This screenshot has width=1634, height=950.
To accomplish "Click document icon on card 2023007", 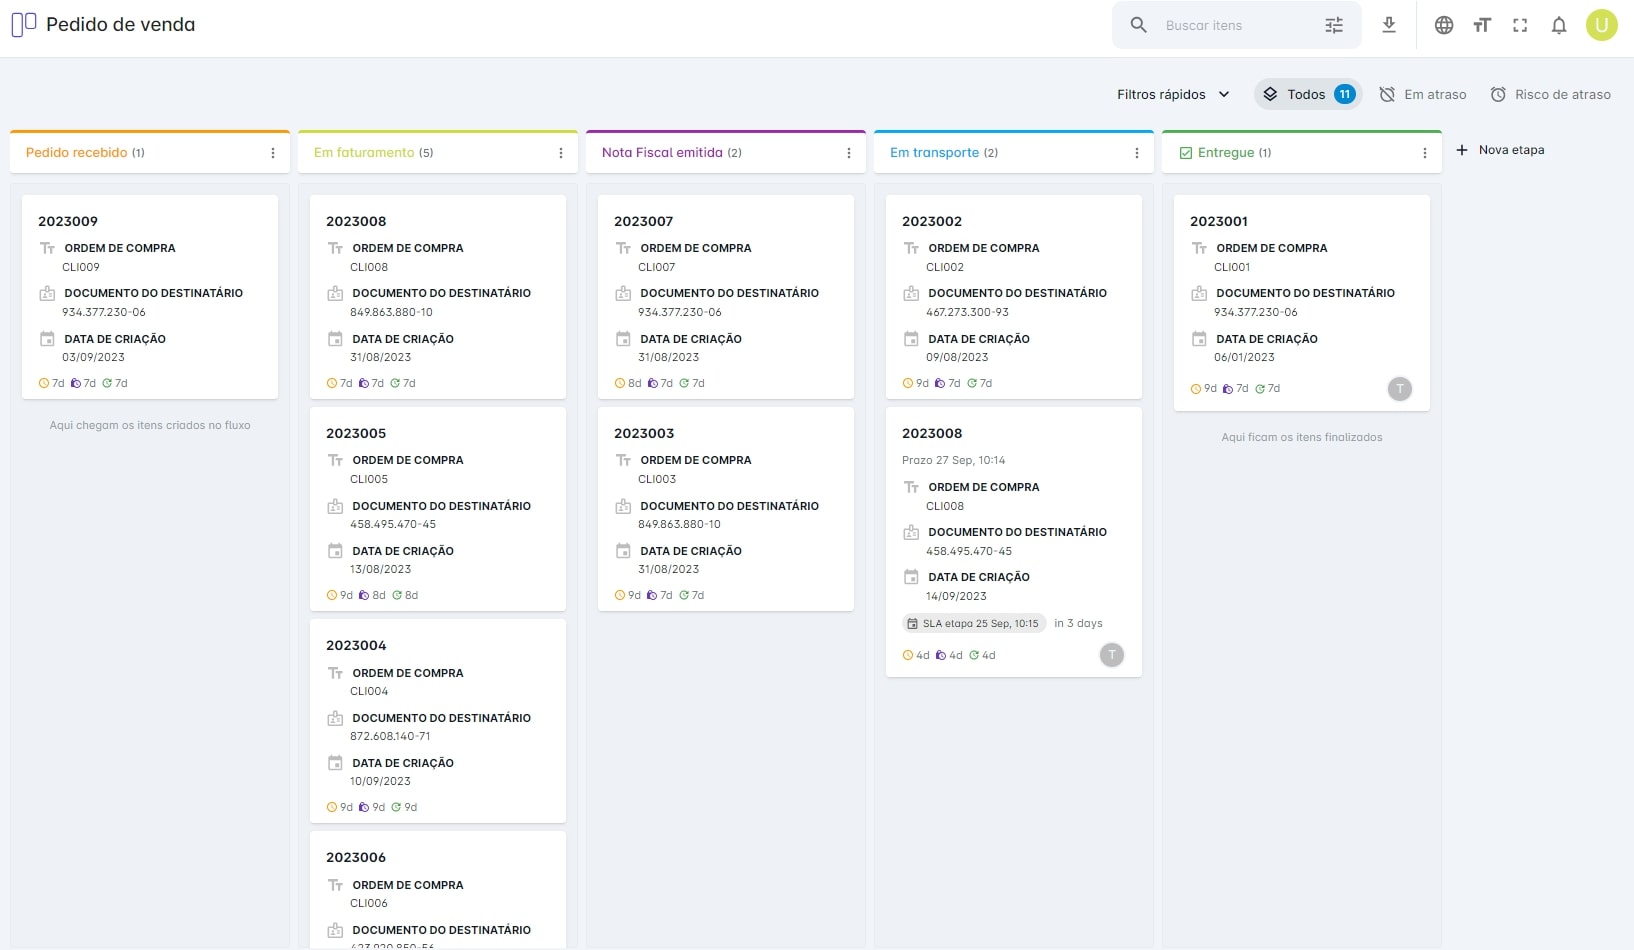I will 623,293.
